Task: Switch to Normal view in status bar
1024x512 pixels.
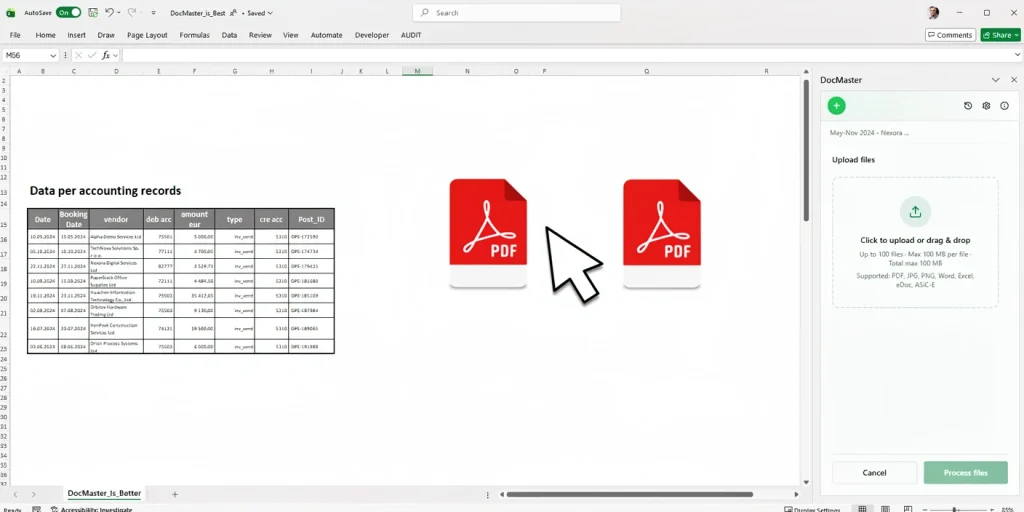Action: 863,509
